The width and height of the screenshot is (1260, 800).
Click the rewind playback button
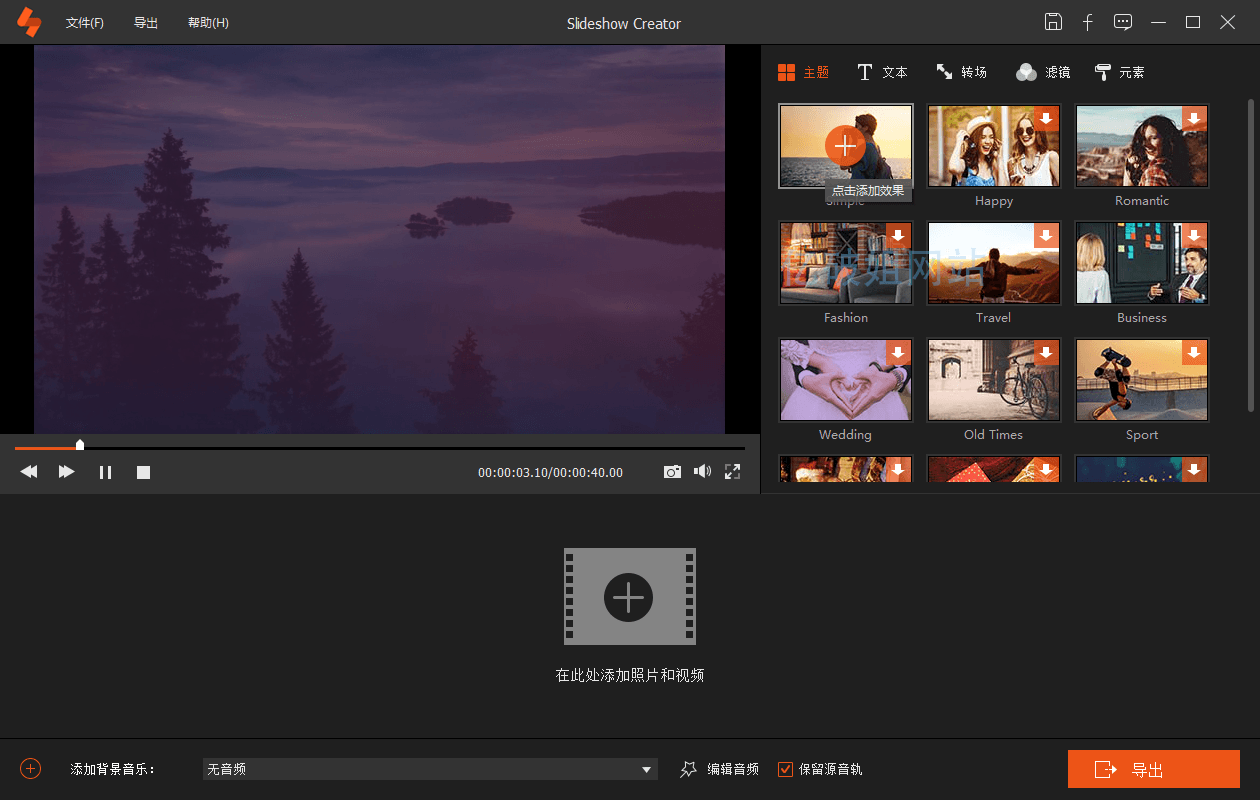29,472
